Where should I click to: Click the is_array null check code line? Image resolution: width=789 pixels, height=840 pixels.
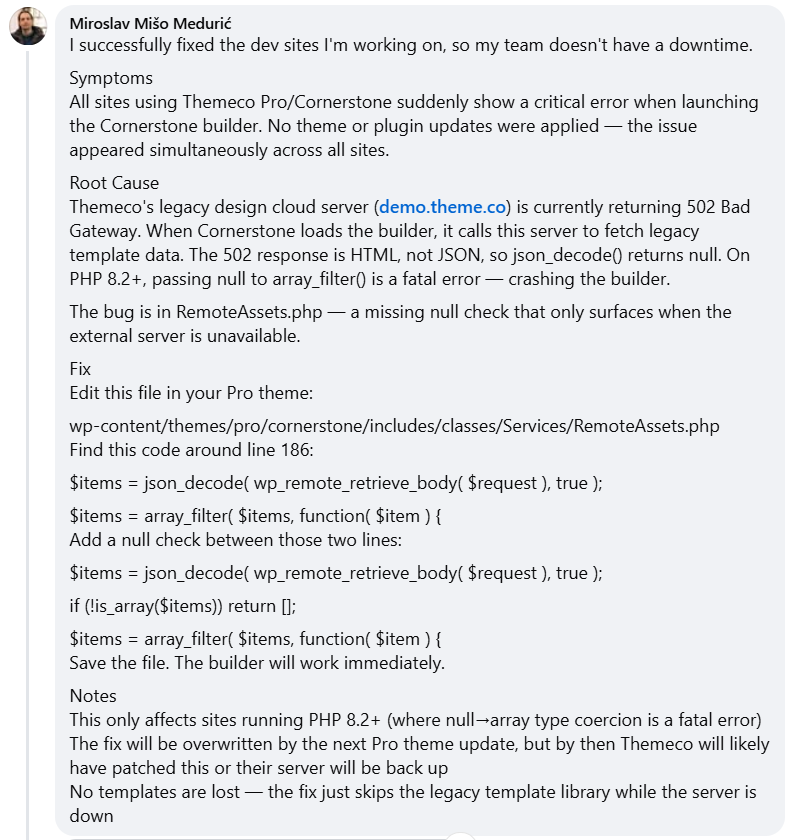point(183,606)
